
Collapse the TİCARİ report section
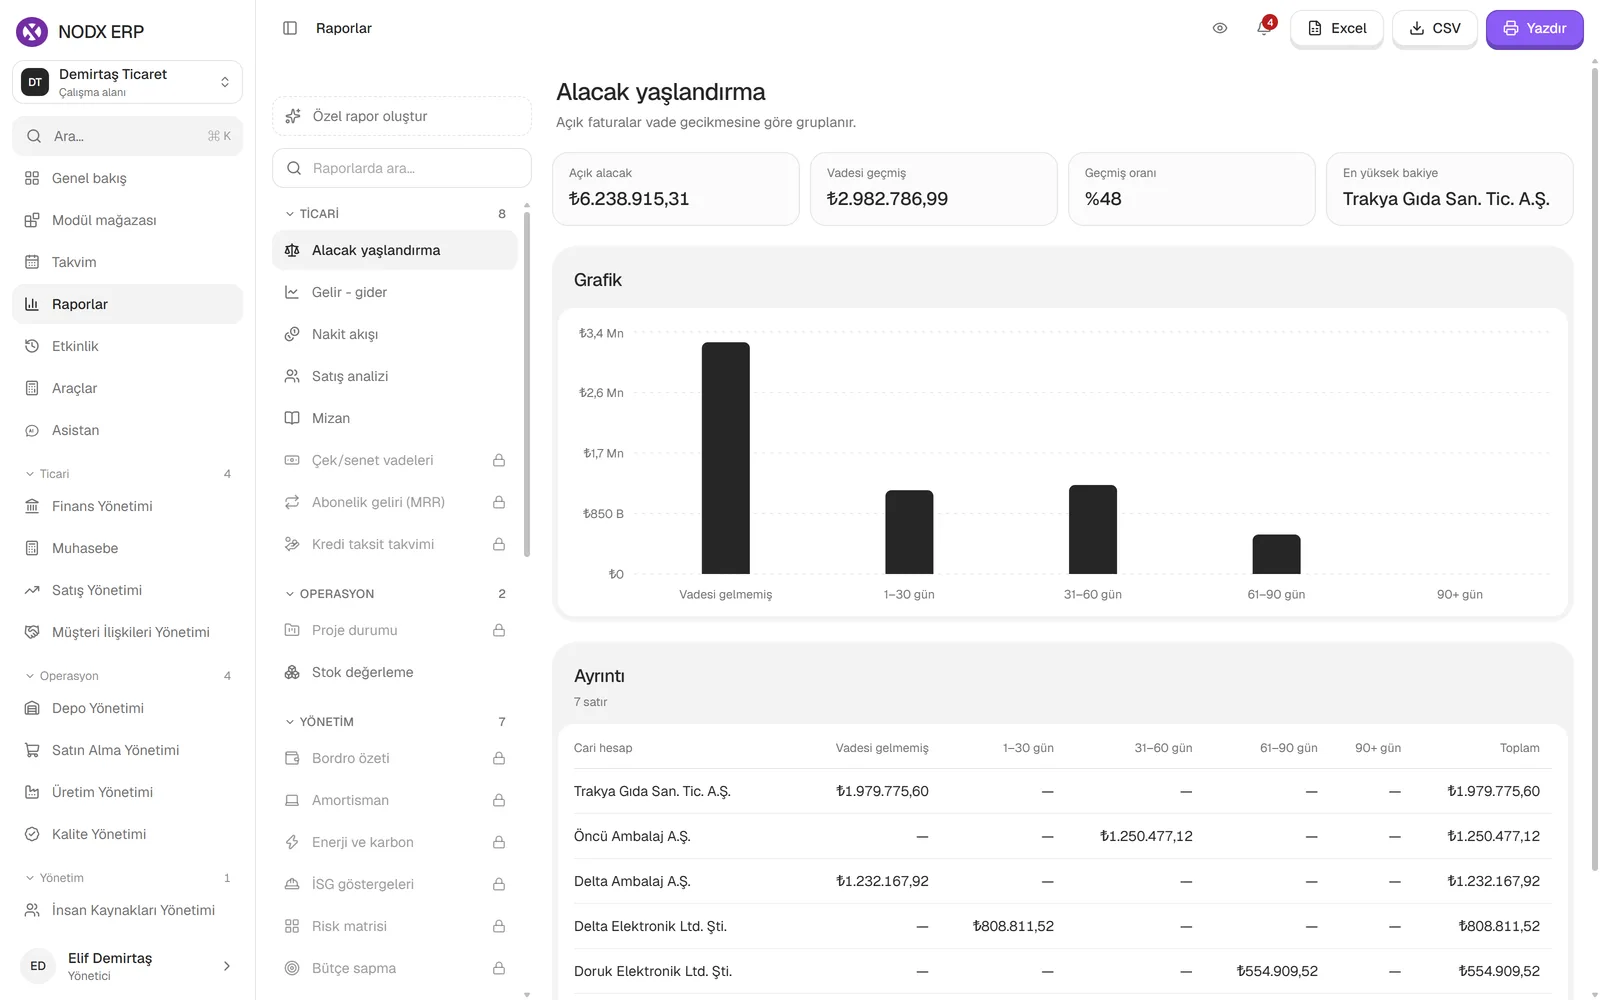click(395, 214)
